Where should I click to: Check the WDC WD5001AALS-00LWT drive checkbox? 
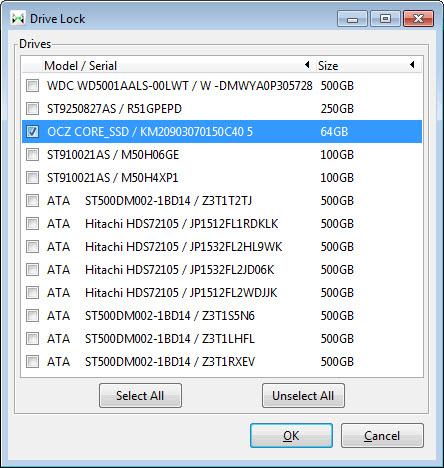click(32, 86)
